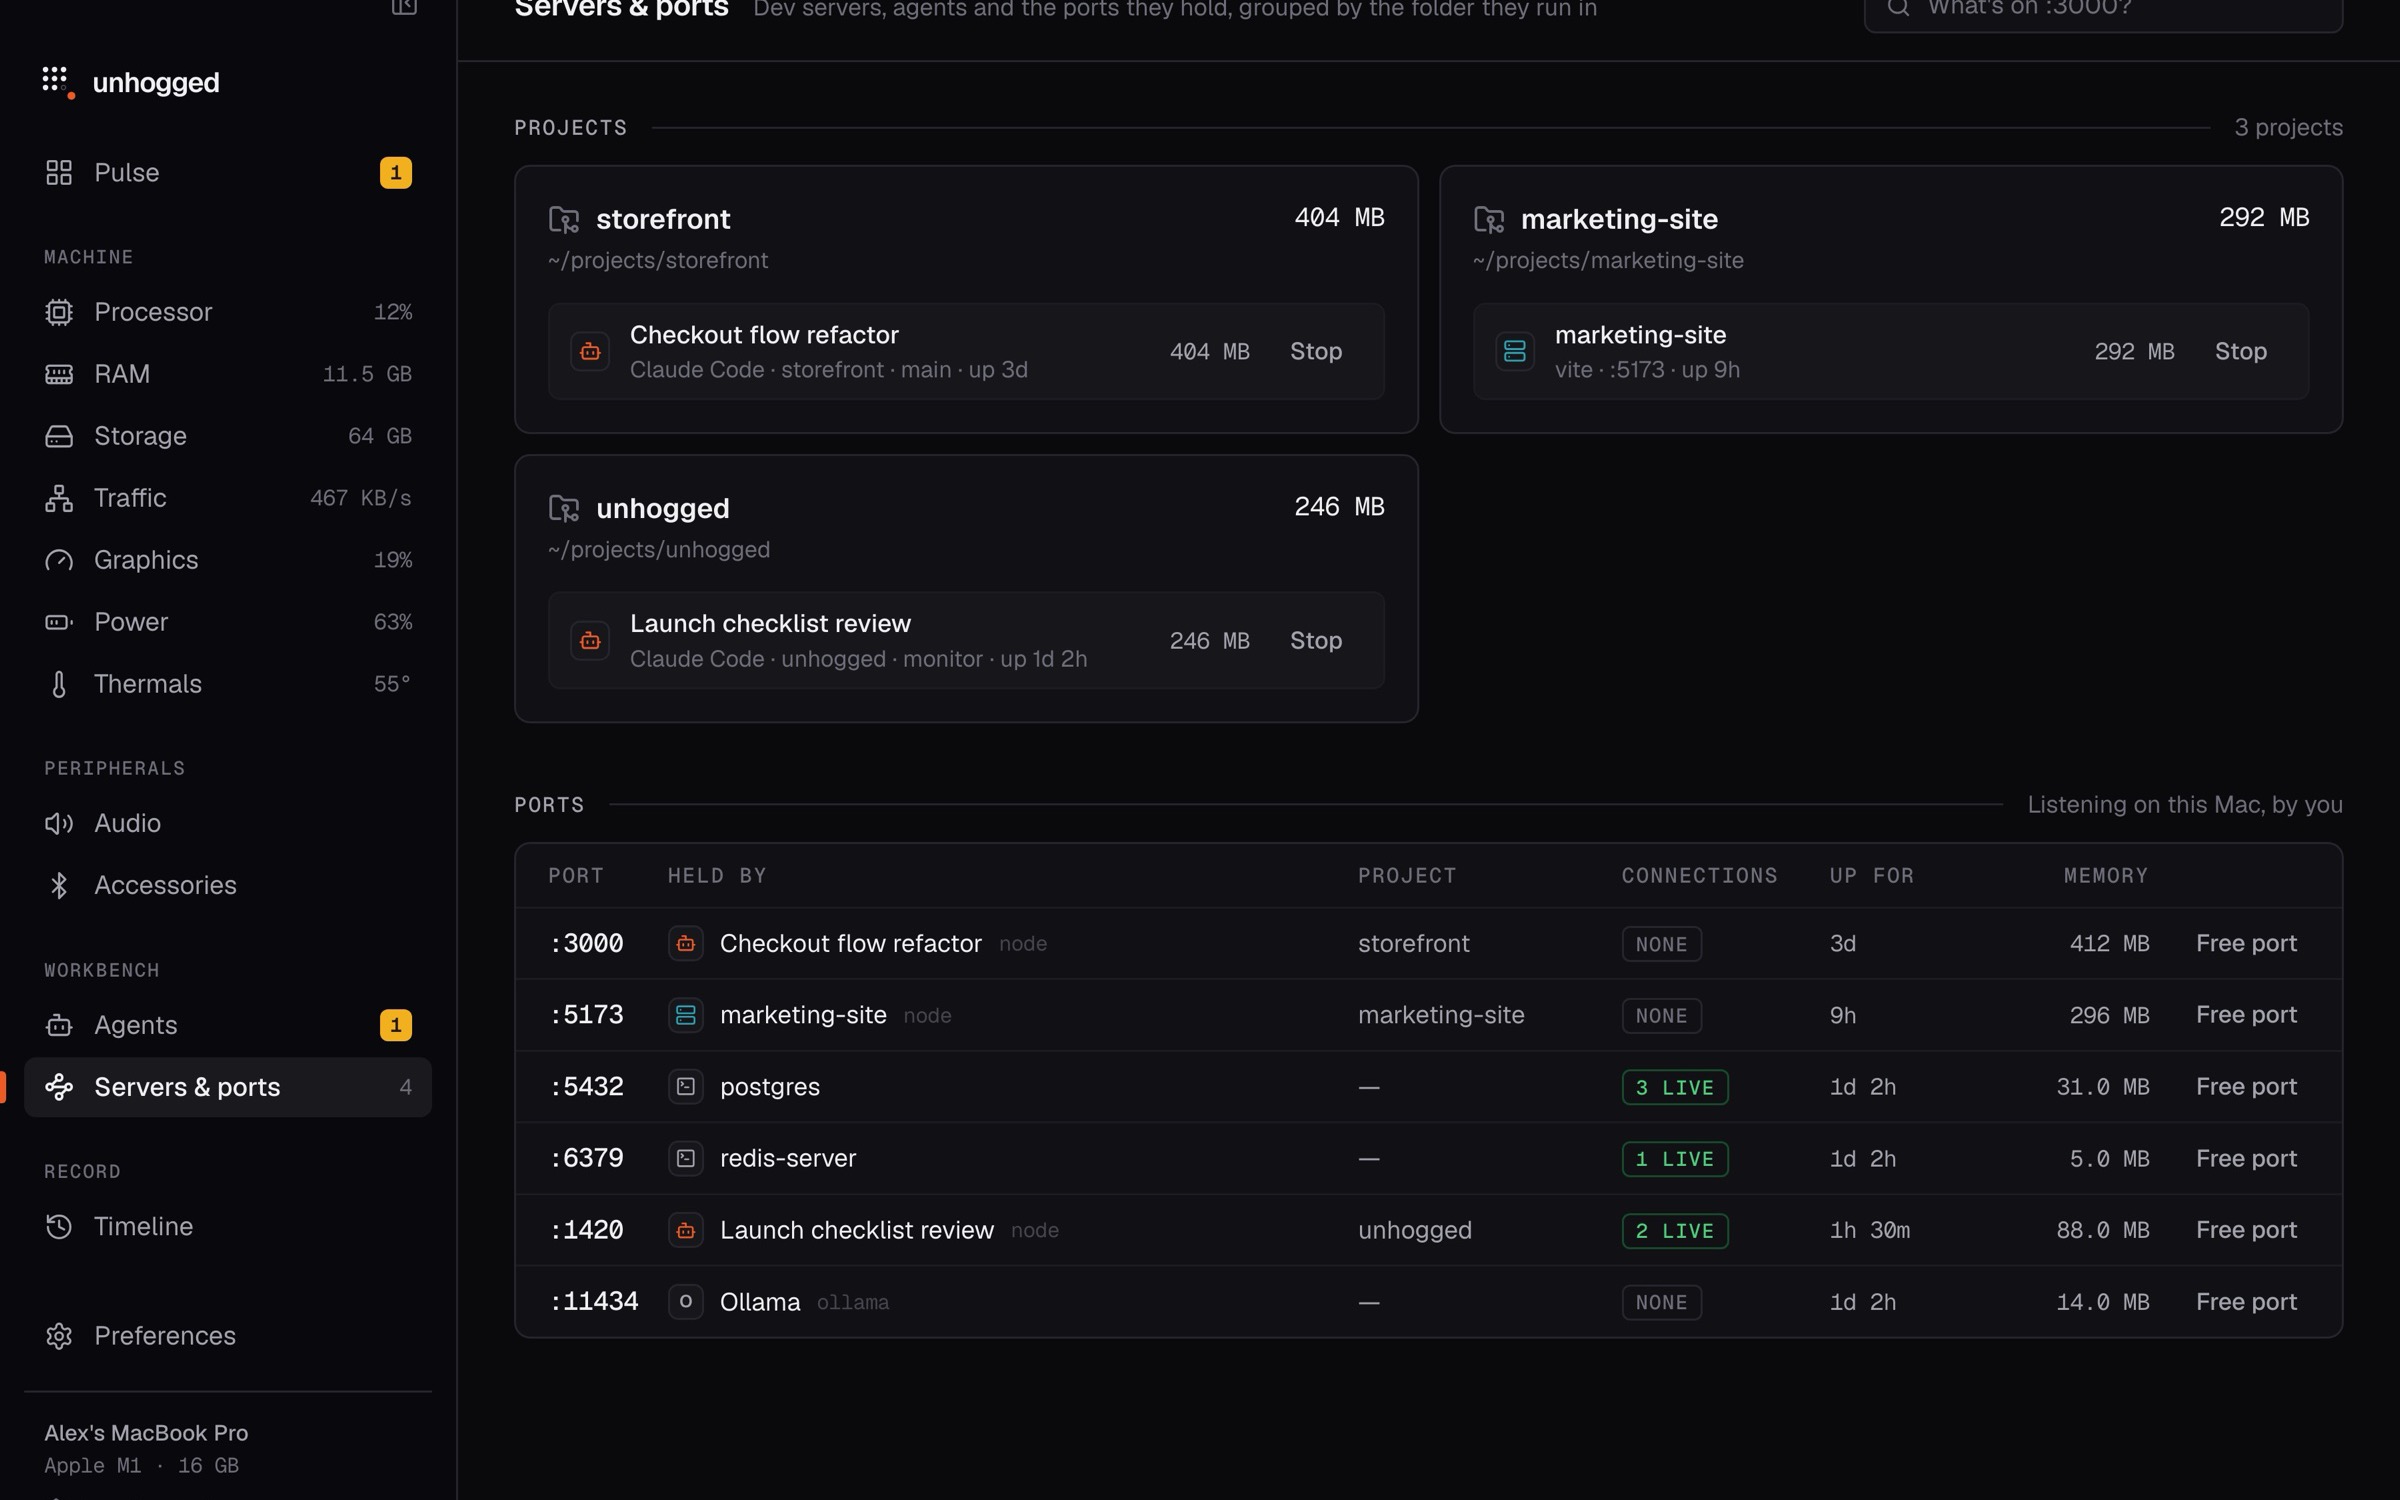Click the Traffic 467 KB/s value
Image resolution: width=2400 pixels, height=1500 pixels.
361,498
